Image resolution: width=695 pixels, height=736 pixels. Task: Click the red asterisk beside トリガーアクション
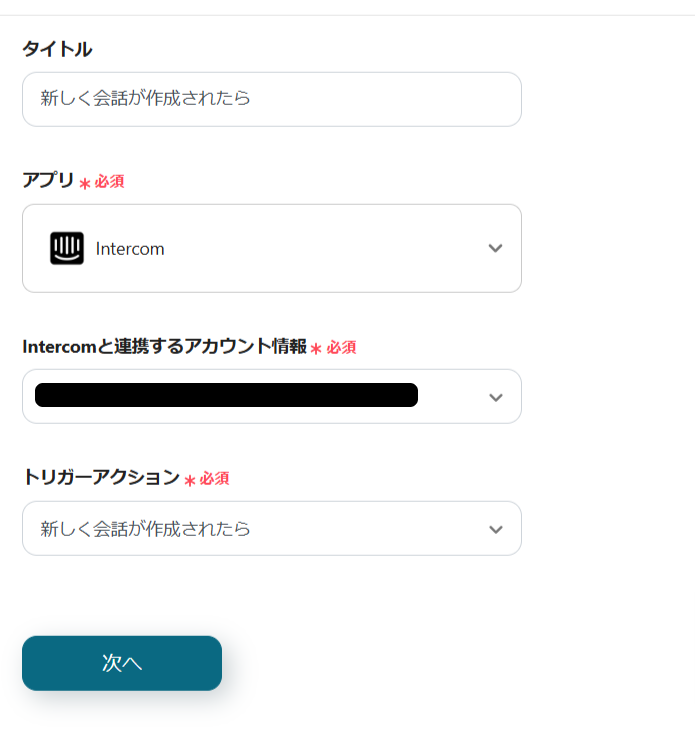pos(189,480)
